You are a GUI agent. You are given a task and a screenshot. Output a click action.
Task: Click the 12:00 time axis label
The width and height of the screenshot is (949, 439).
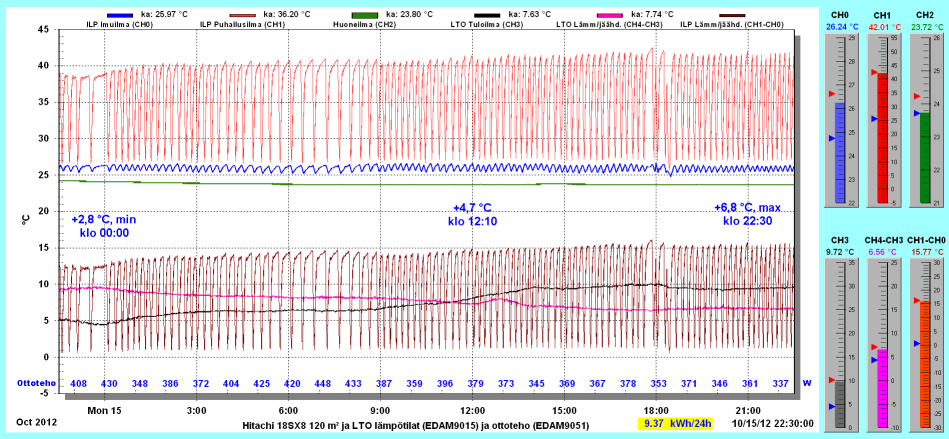472,410
